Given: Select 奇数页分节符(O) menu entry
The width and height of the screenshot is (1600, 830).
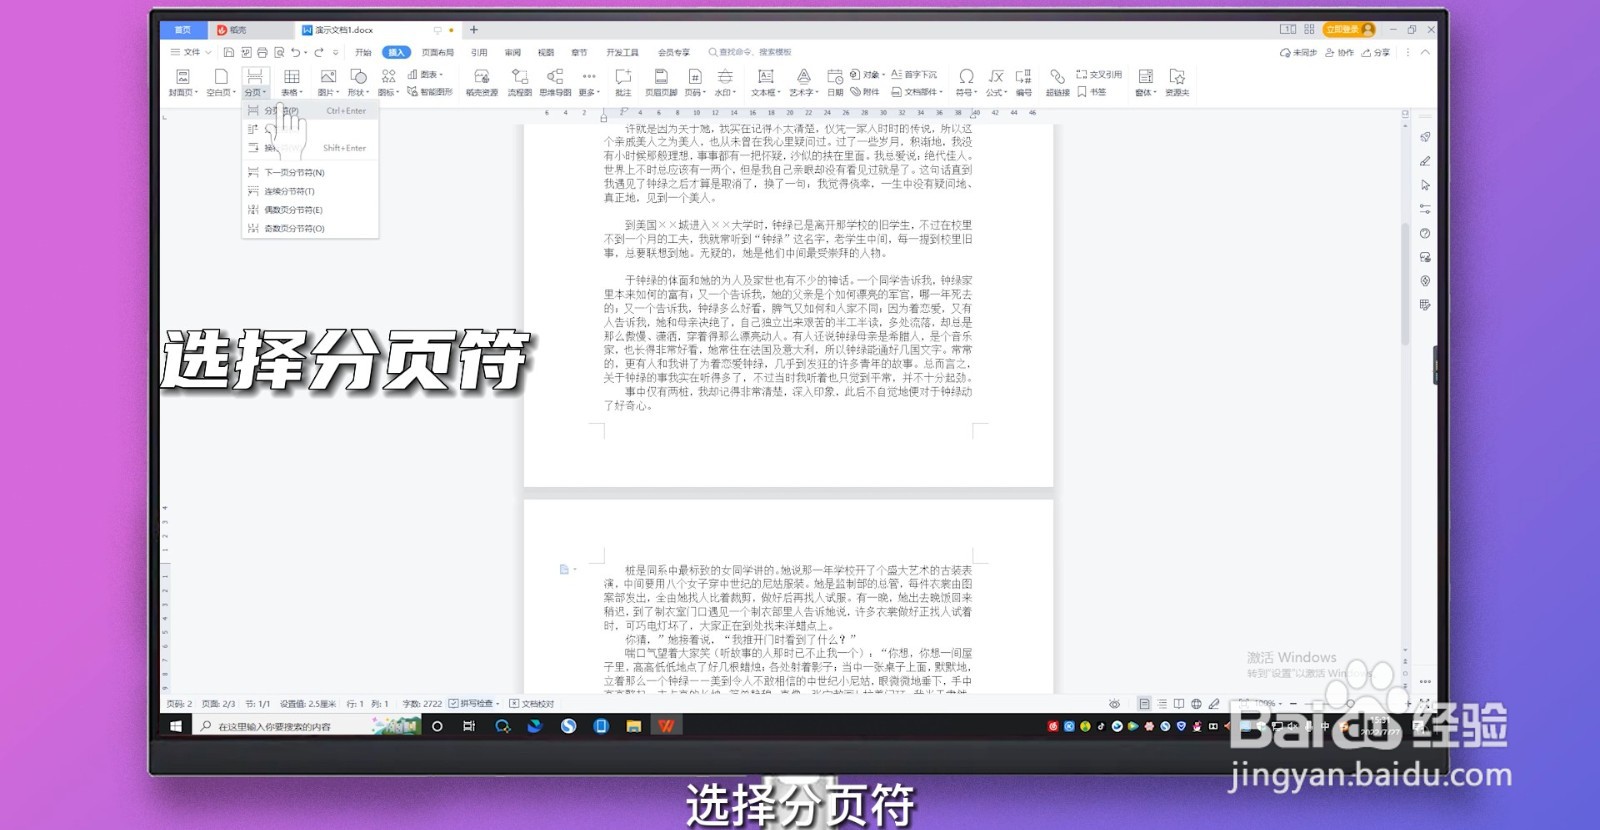Looking at the screenshot, I should click(310, 228).
